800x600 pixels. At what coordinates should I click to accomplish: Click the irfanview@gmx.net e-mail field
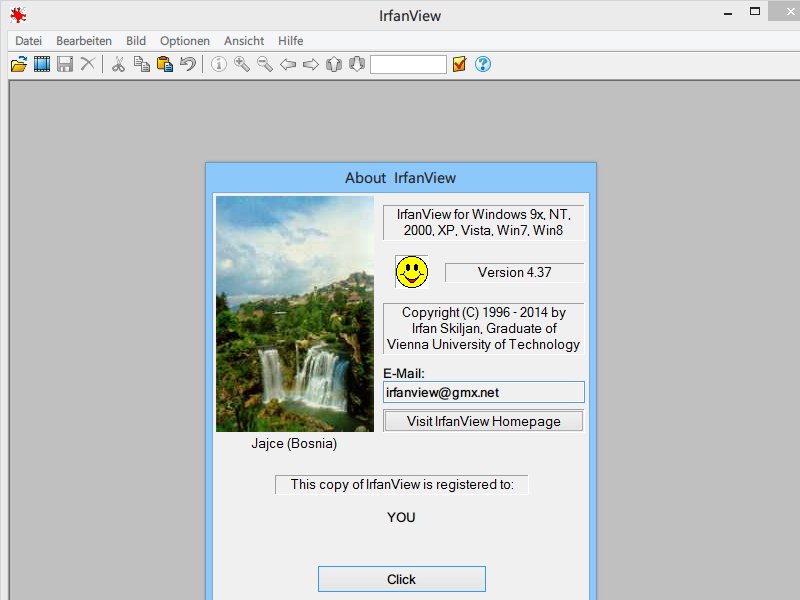pos(483,392)
